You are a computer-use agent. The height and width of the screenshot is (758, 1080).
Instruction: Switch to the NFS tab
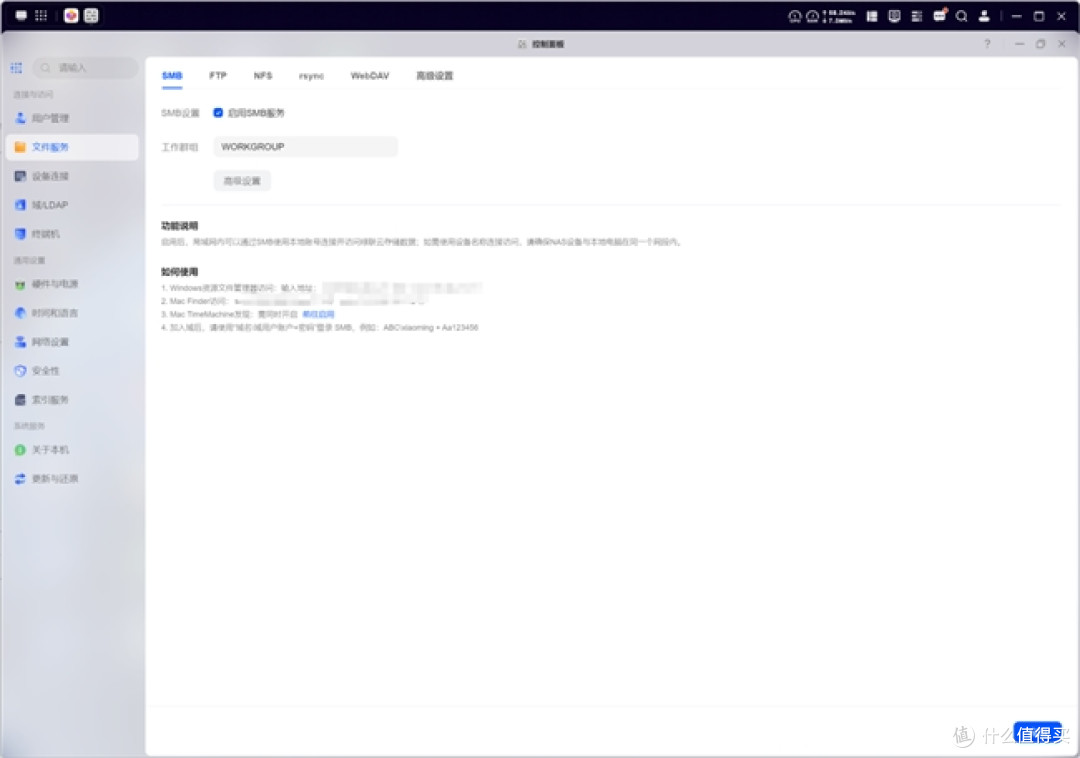point(262,76)
